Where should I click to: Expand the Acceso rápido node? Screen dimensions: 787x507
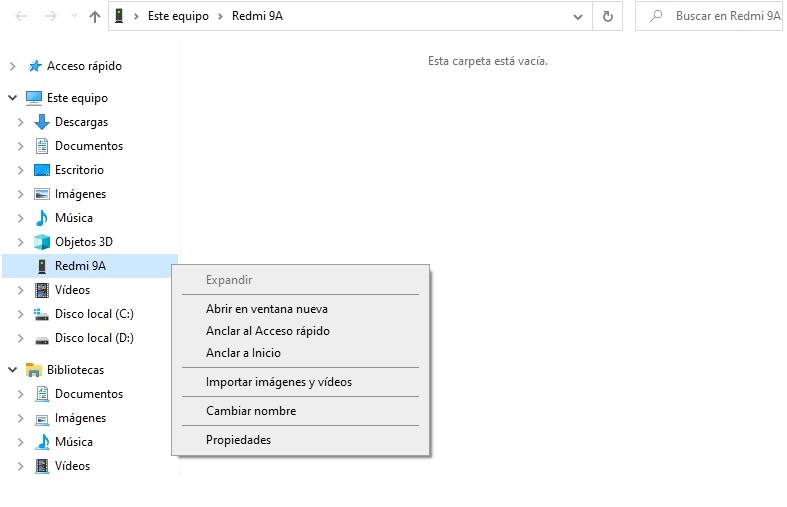[x=13, y=66]
